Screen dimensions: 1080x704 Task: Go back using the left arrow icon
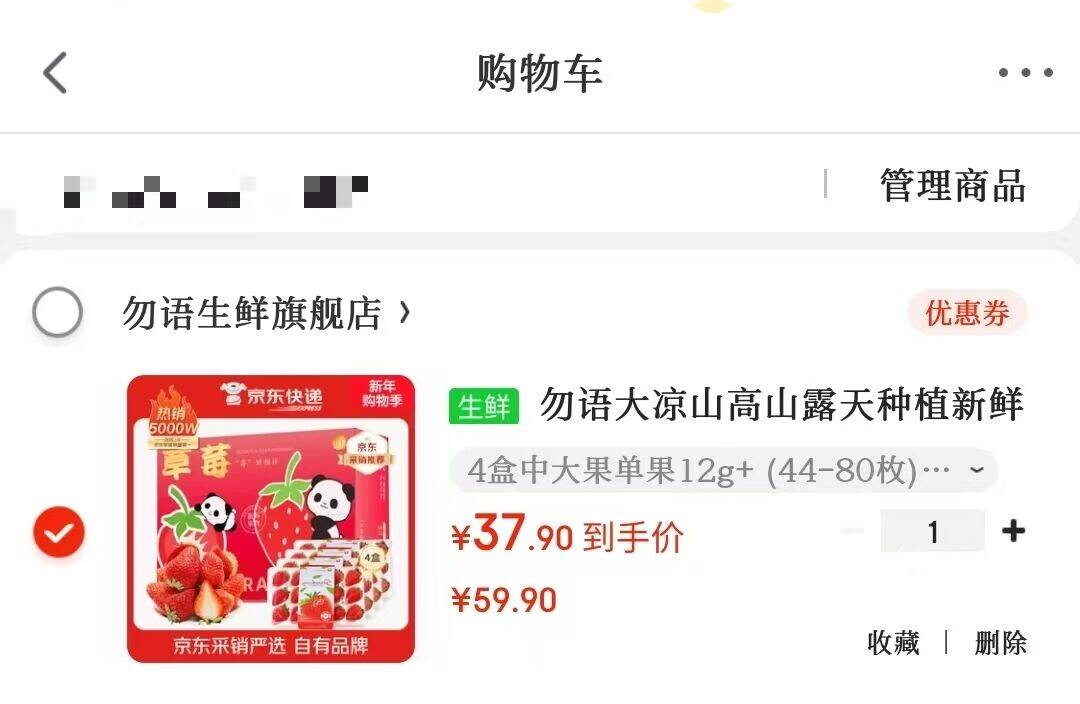[x=55, y=72]
